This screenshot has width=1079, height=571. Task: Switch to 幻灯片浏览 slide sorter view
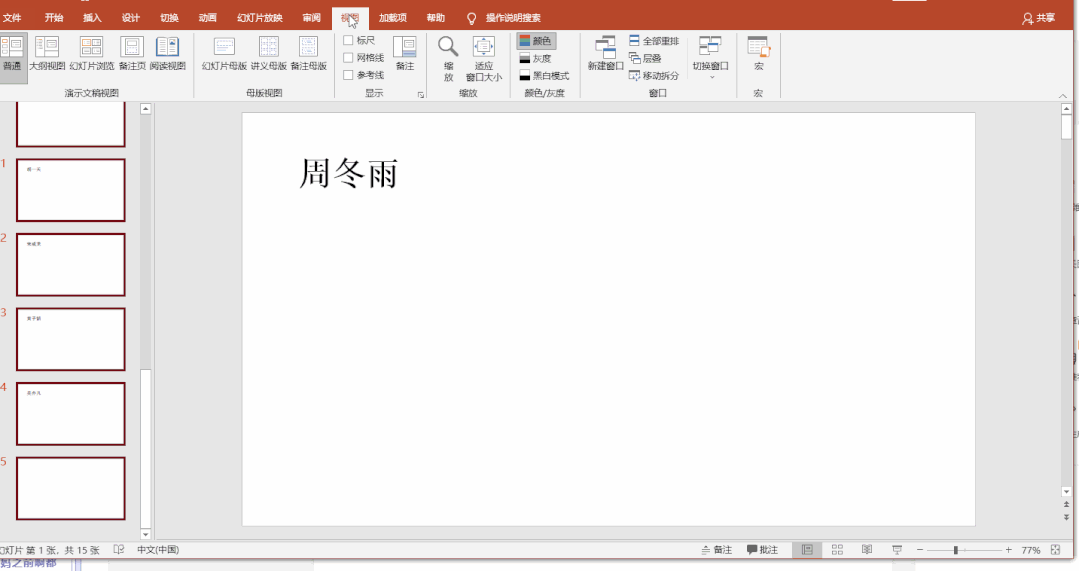[91, 53]
